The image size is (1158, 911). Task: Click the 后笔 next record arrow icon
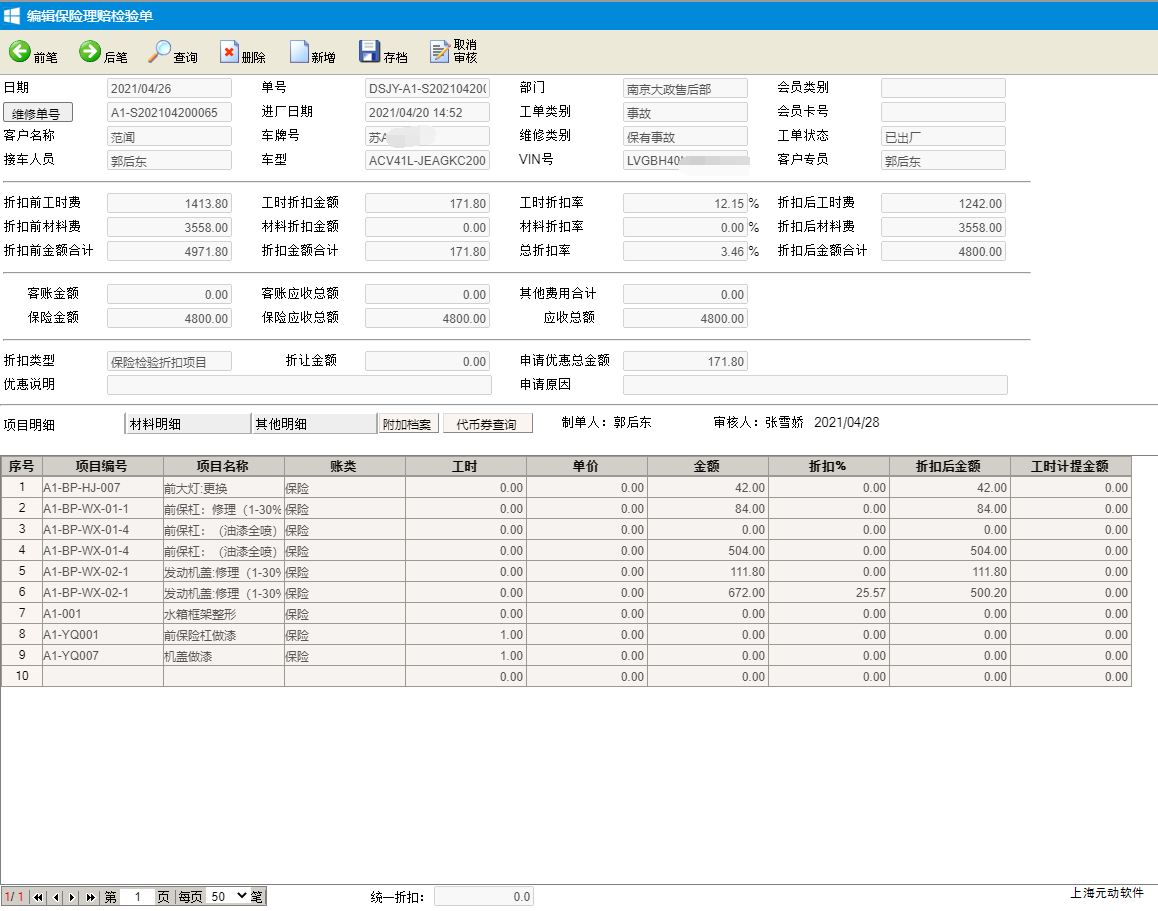tap(90, 53)
